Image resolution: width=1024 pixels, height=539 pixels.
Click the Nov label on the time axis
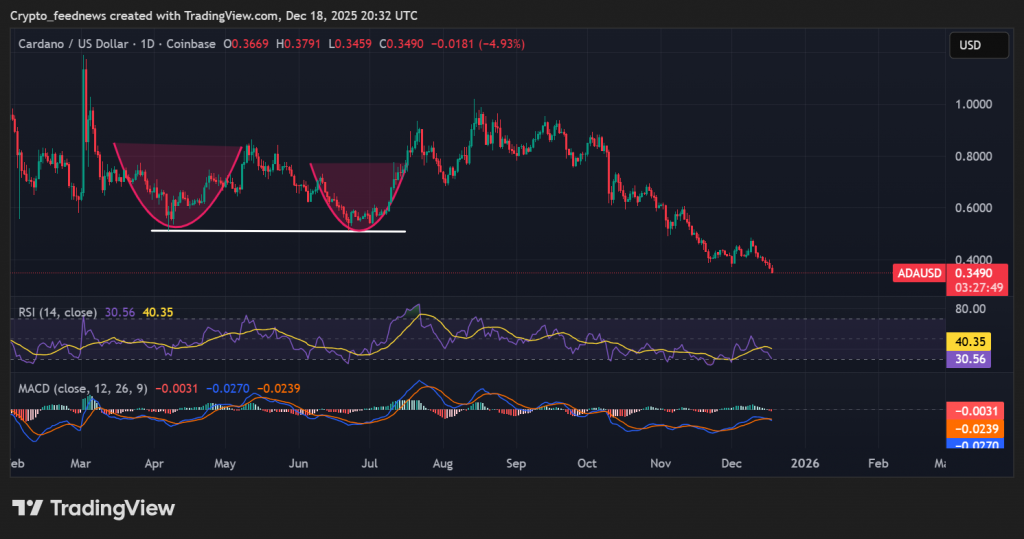pos(660,463)
